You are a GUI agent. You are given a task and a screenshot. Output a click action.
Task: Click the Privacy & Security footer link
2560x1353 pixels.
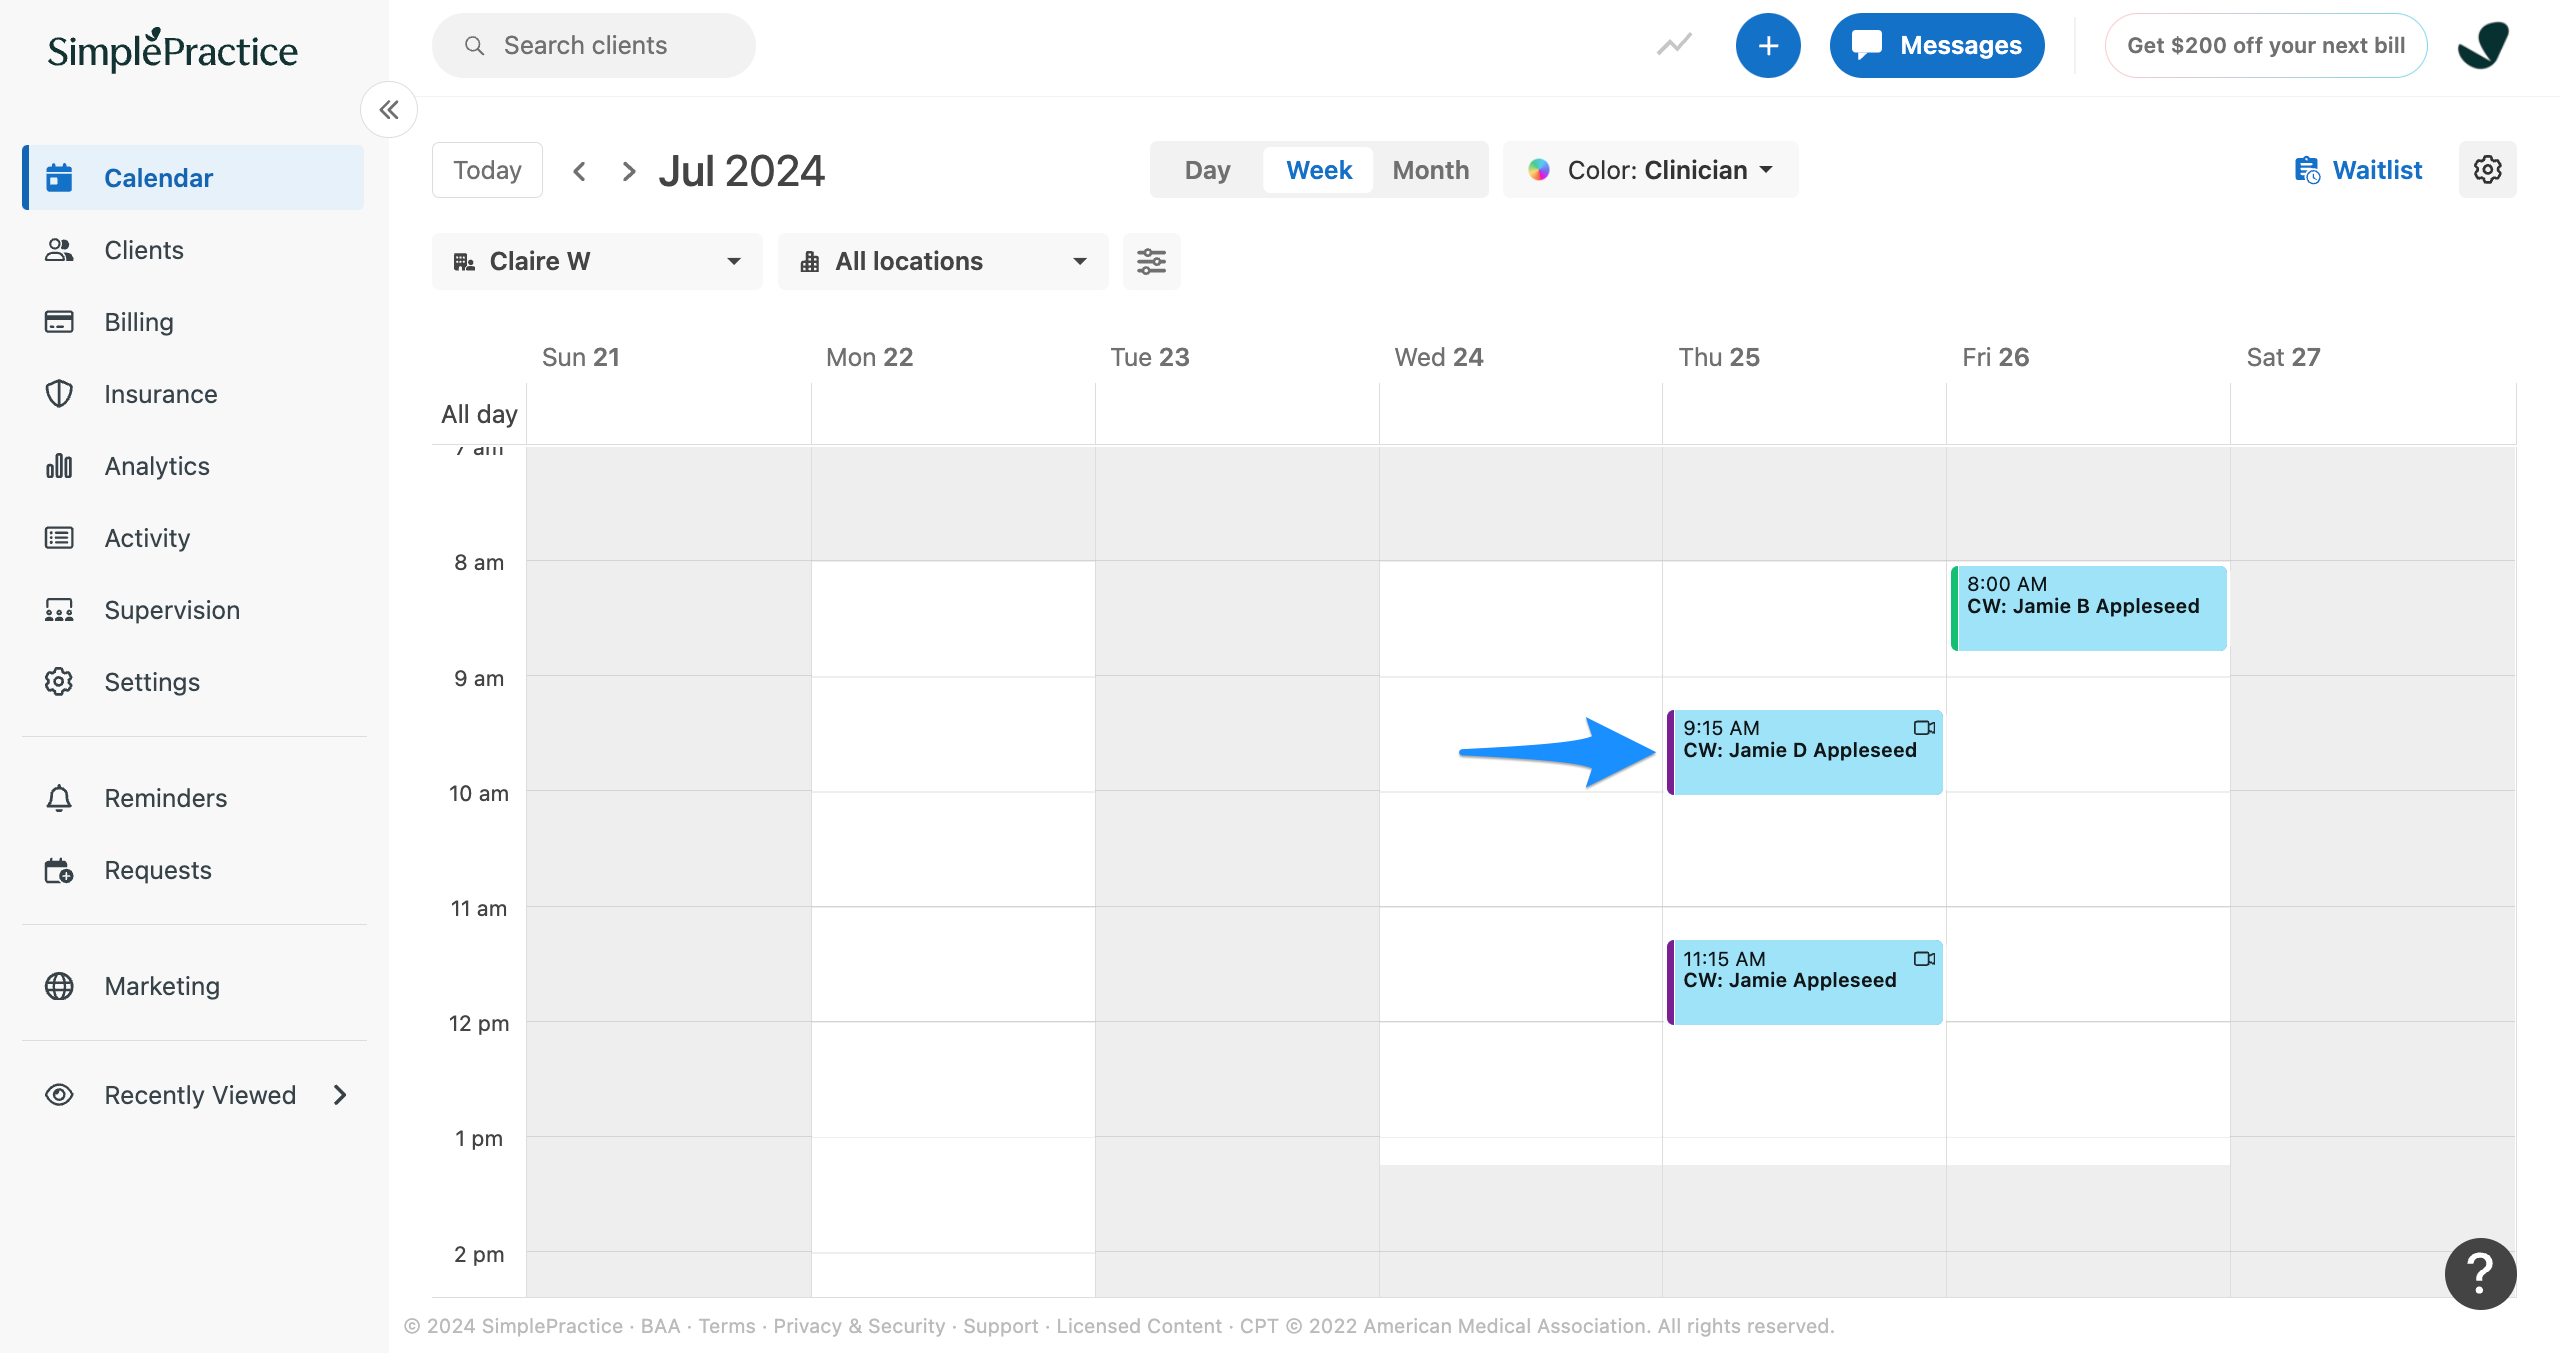859,1325
